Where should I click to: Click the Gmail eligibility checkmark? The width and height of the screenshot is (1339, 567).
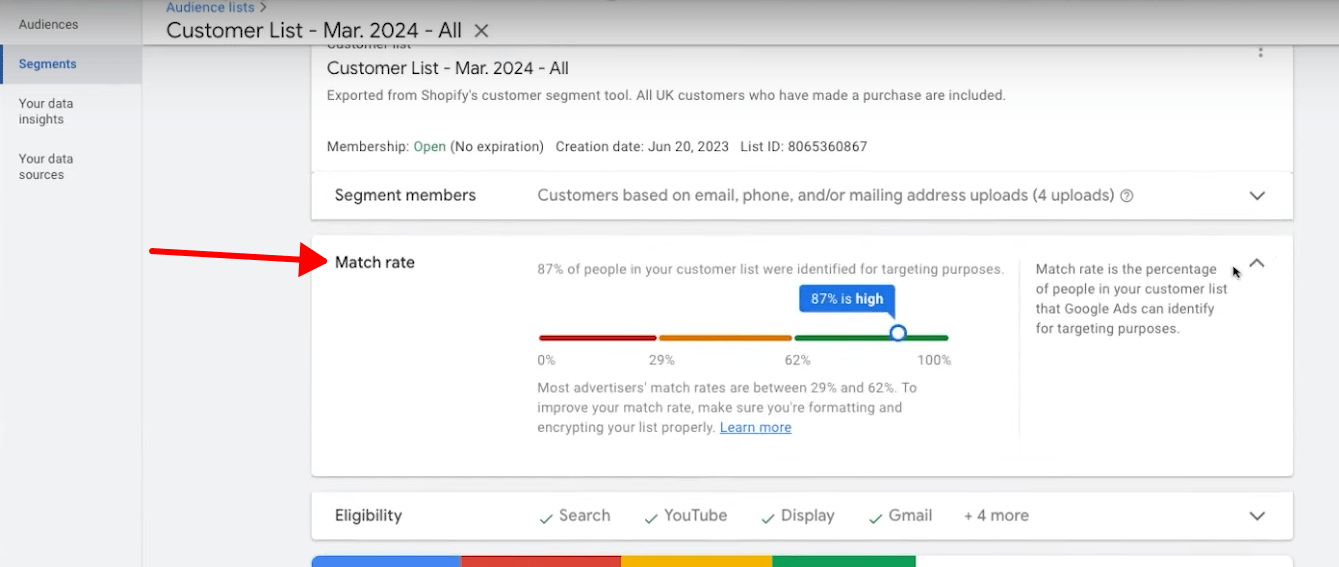pyautogui.click(x=876, y=517)
